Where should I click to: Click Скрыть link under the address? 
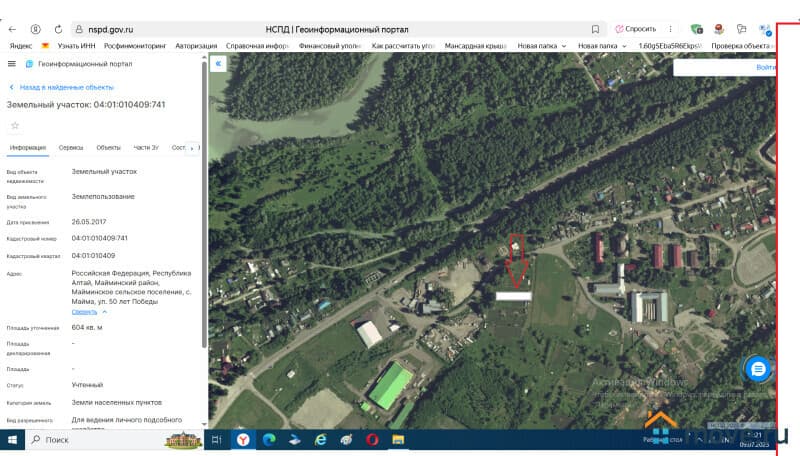coord(84,312)
